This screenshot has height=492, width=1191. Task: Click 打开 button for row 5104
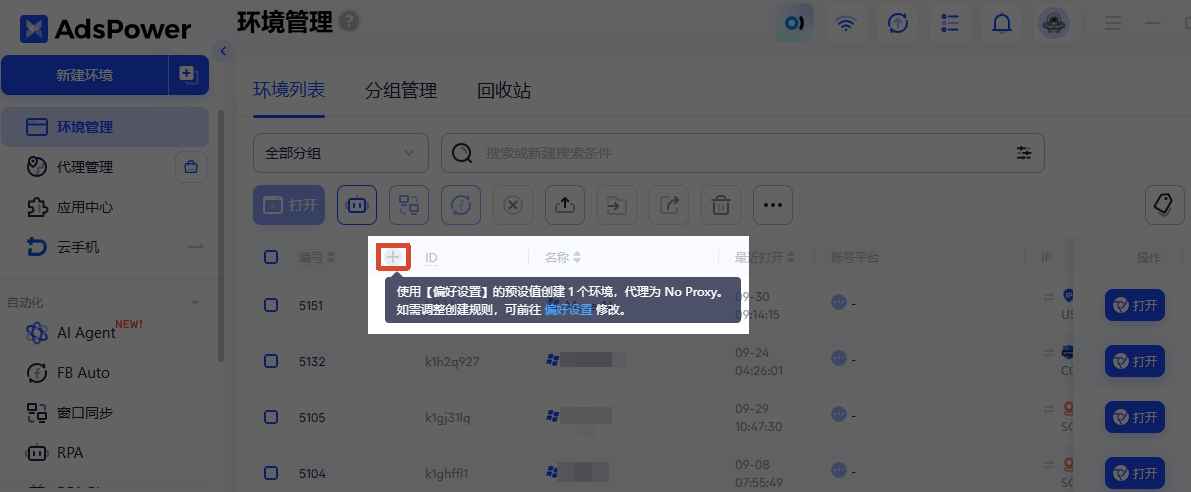1134,474
